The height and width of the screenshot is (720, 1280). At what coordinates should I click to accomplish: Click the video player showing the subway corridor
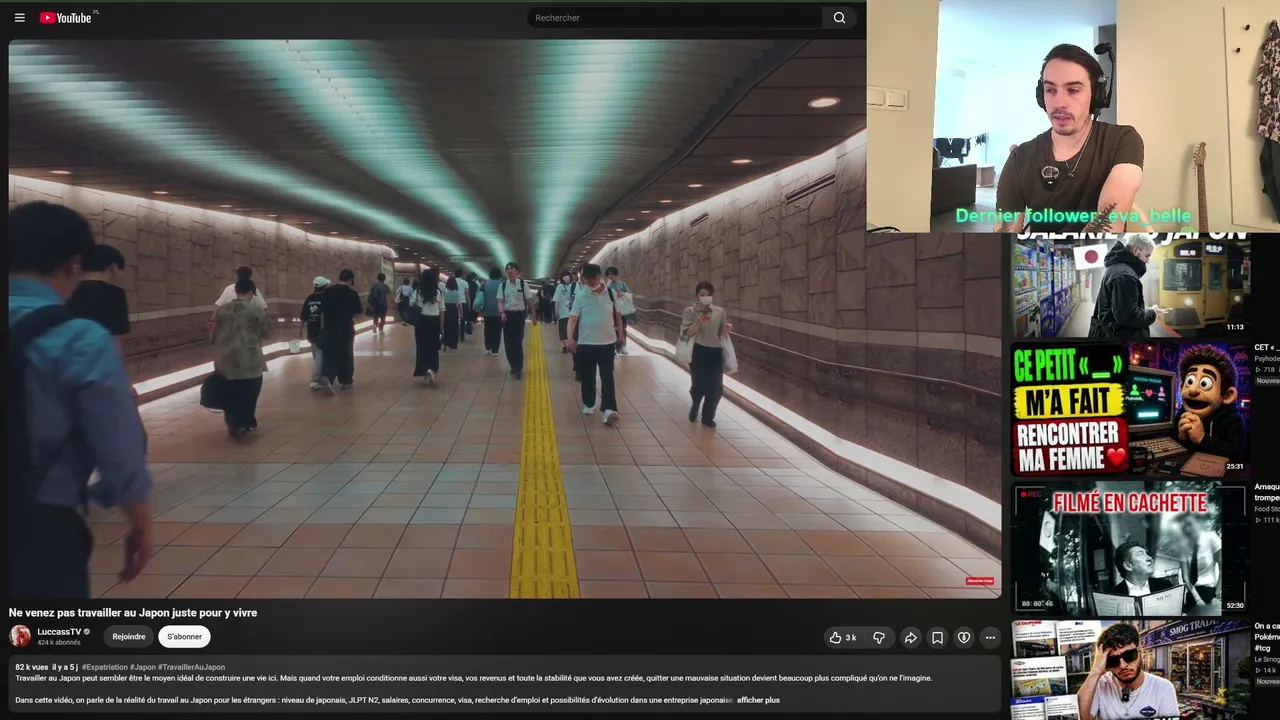point(505,319)
